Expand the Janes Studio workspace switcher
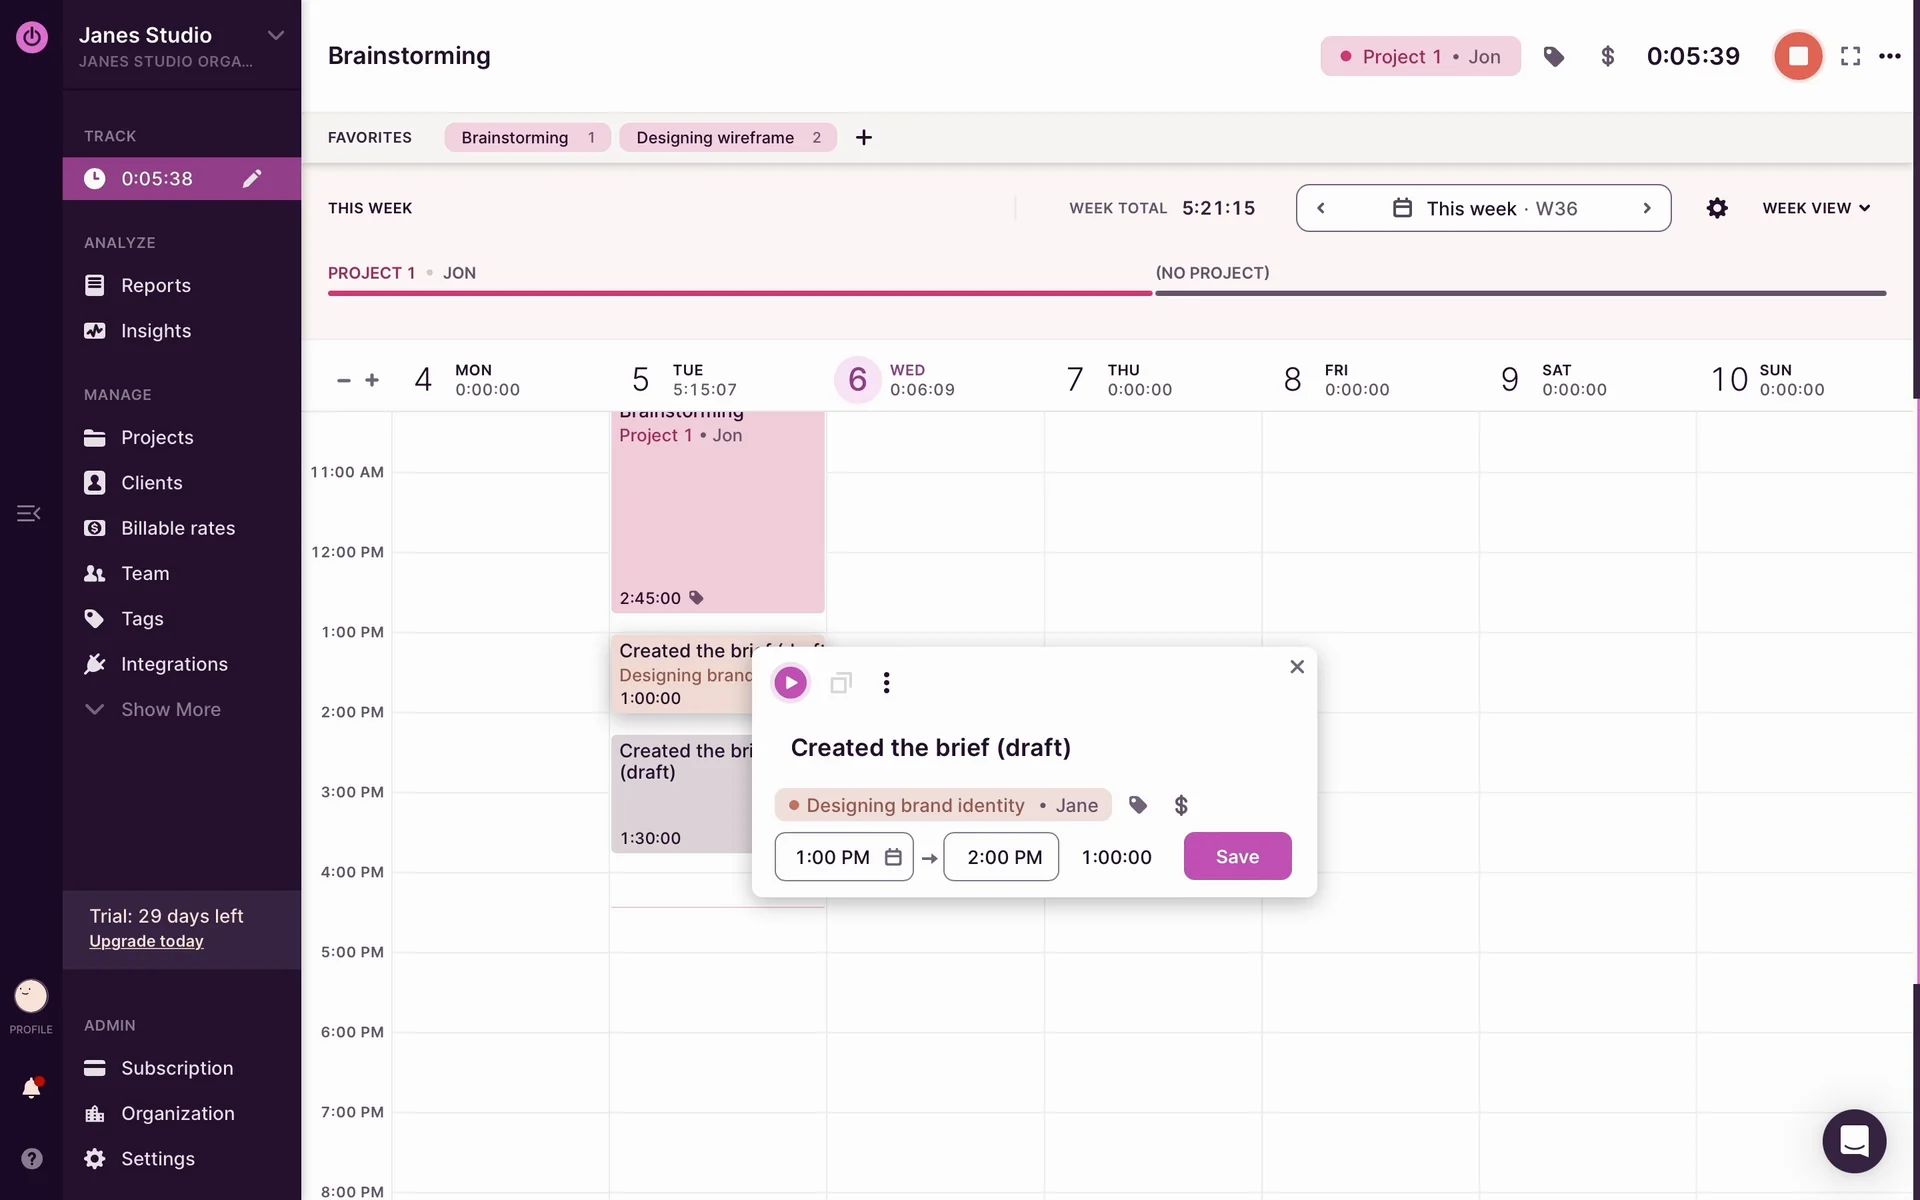This screenshot has height=1200, width=1920. tap(275, 36)
